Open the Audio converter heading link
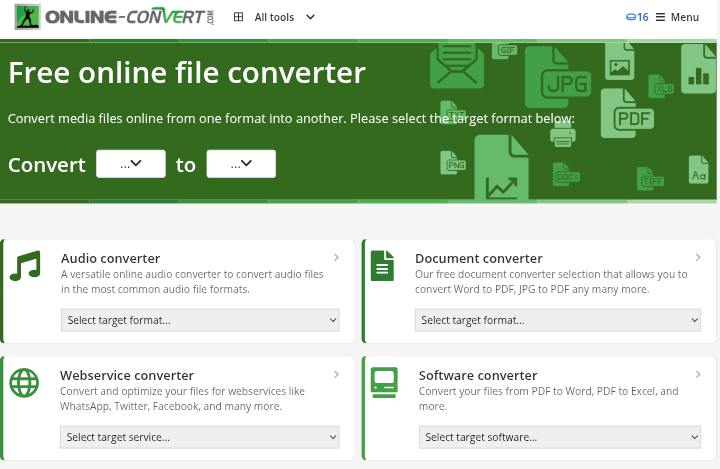The height and width of the screenshot is (469, 720). pyautogui.click(x=111, y=258)
